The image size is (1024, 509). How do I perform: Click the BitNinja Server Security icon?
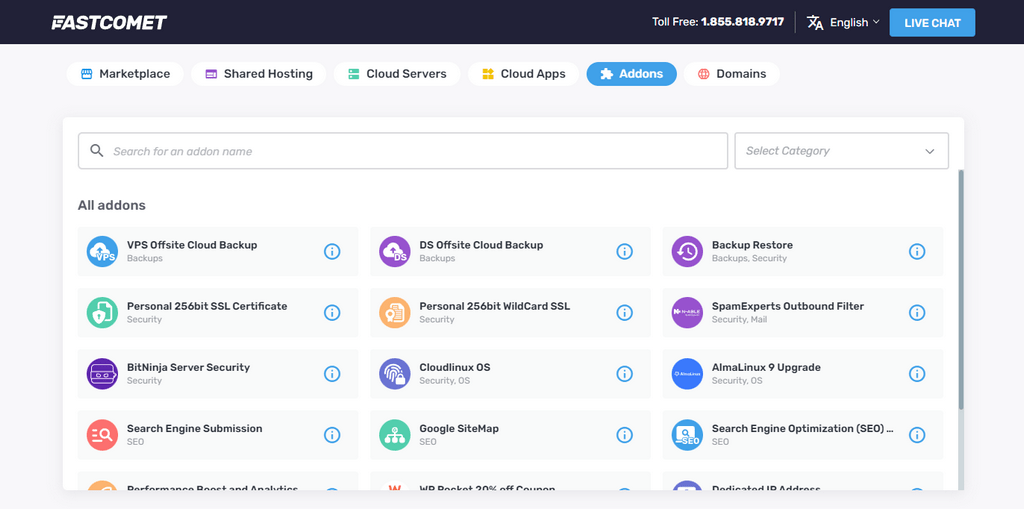click(x=103, y=374)
